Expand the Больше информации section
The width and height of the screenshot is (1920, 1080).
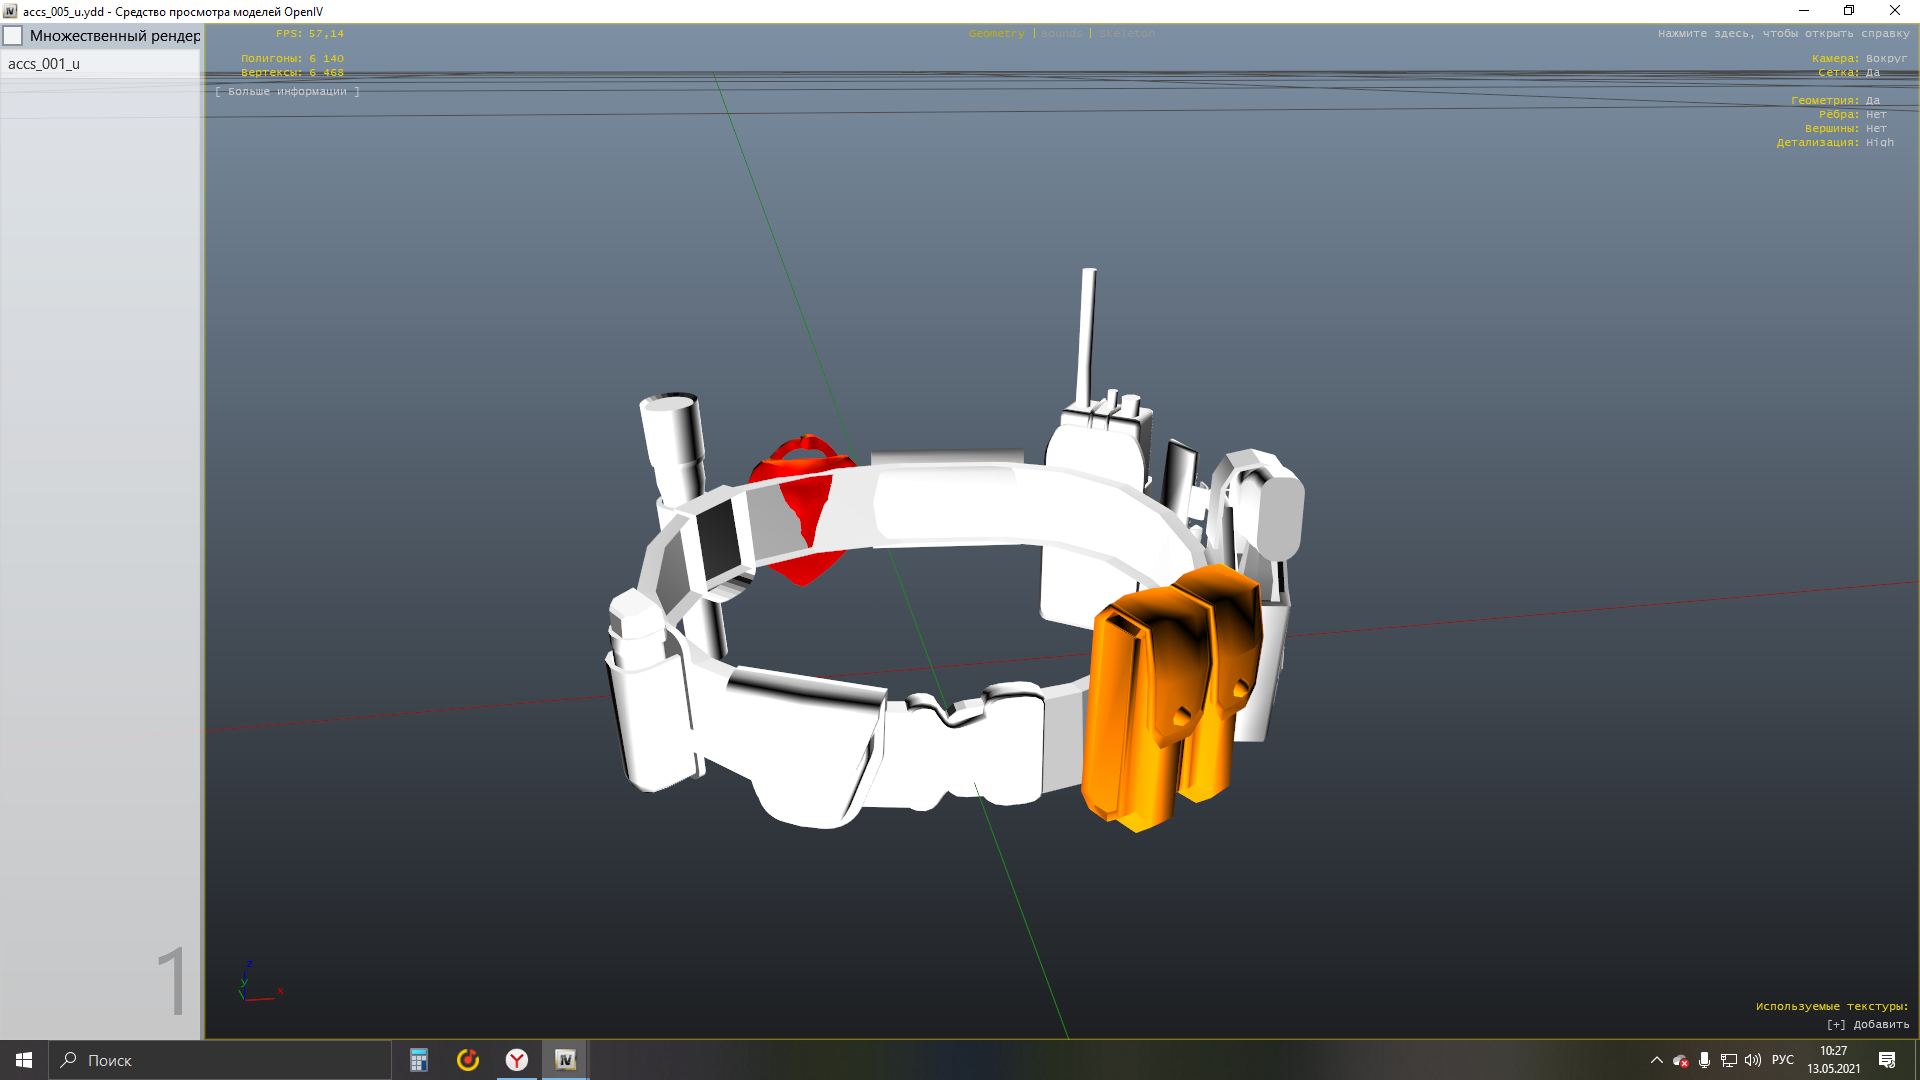pos(287,92)
